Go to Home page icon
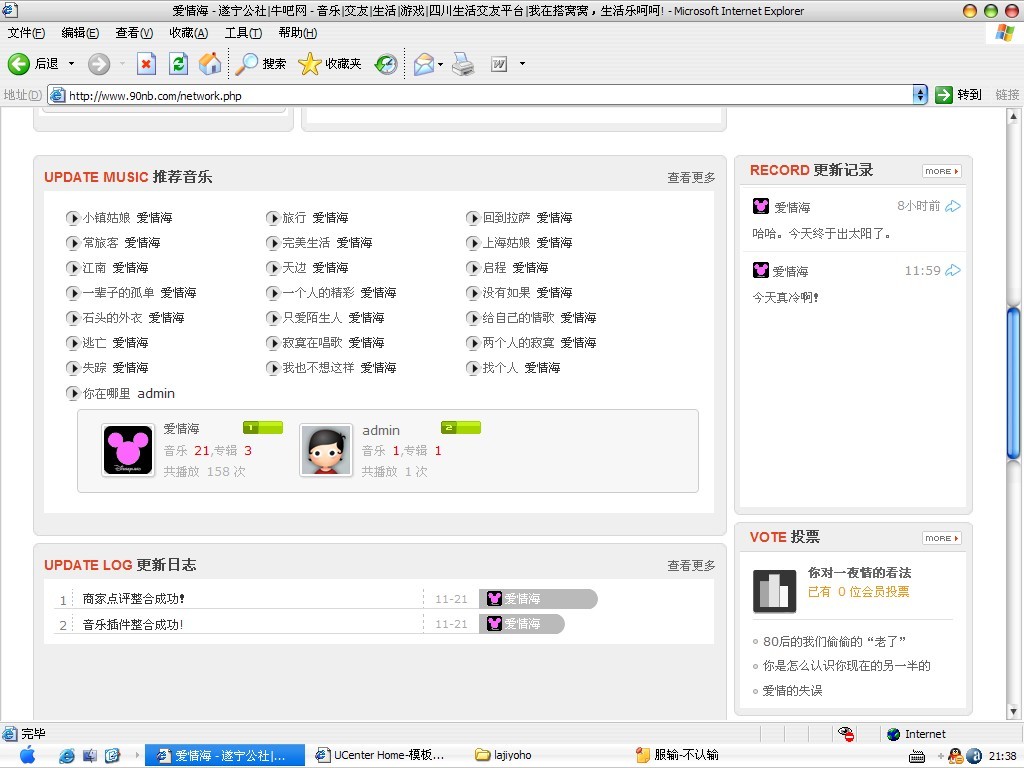The height and width of the screenshot is (768, 1024). tap(210, 63)
